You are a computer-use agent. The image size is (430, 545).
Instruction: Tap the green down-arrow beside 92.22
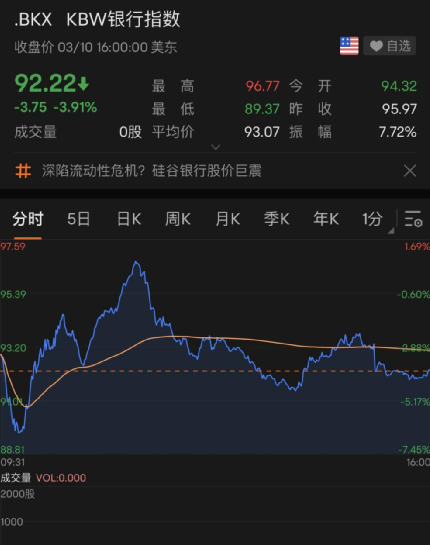coord(83,84)
